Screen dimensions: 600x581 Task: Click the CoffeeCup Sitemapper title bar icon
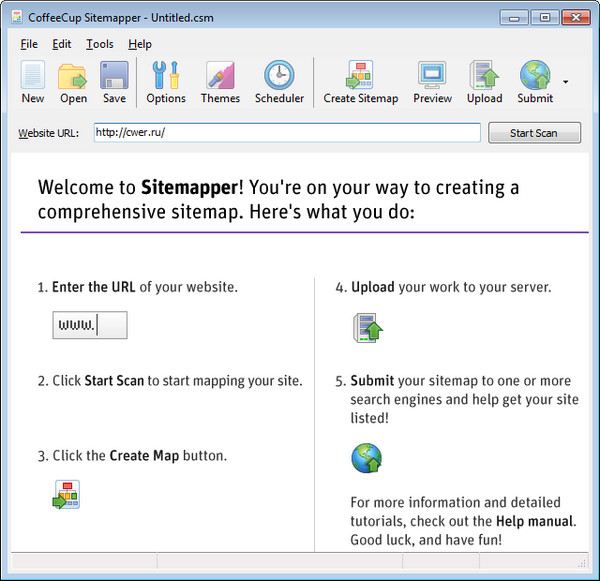[x=16, y=17]
